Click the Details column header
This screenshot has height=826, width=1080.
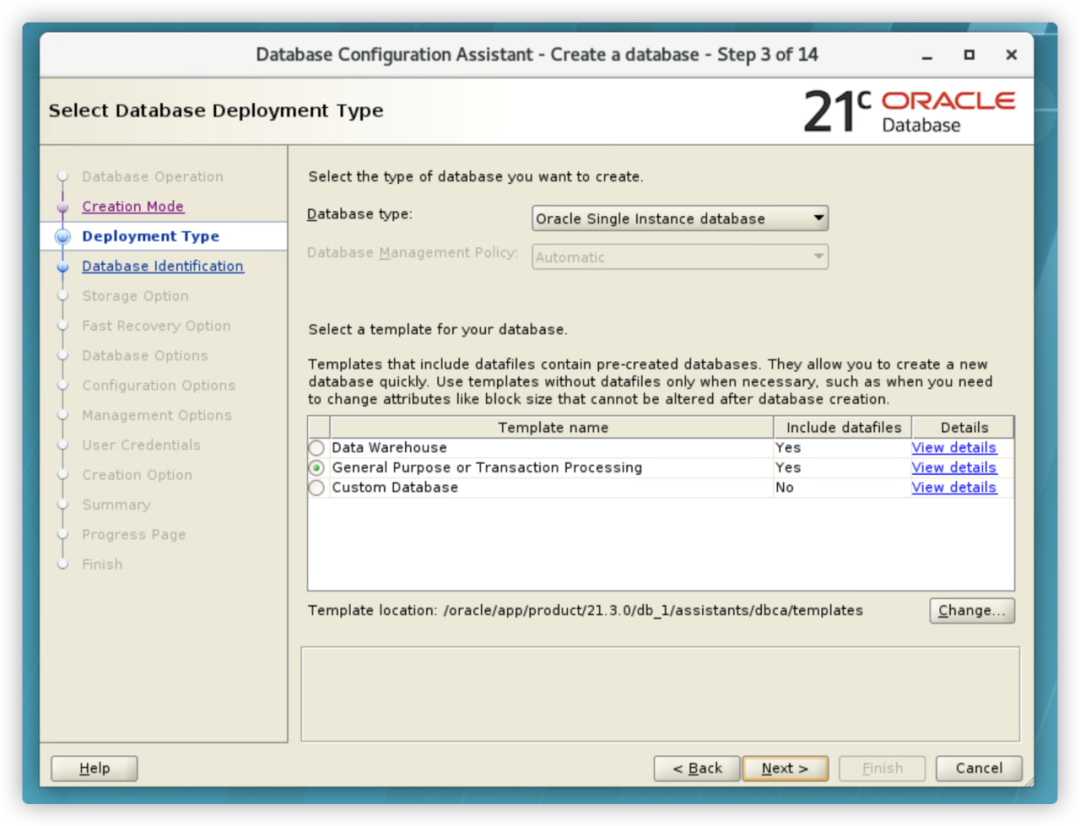pyautogui.click(x=964, y=427)
